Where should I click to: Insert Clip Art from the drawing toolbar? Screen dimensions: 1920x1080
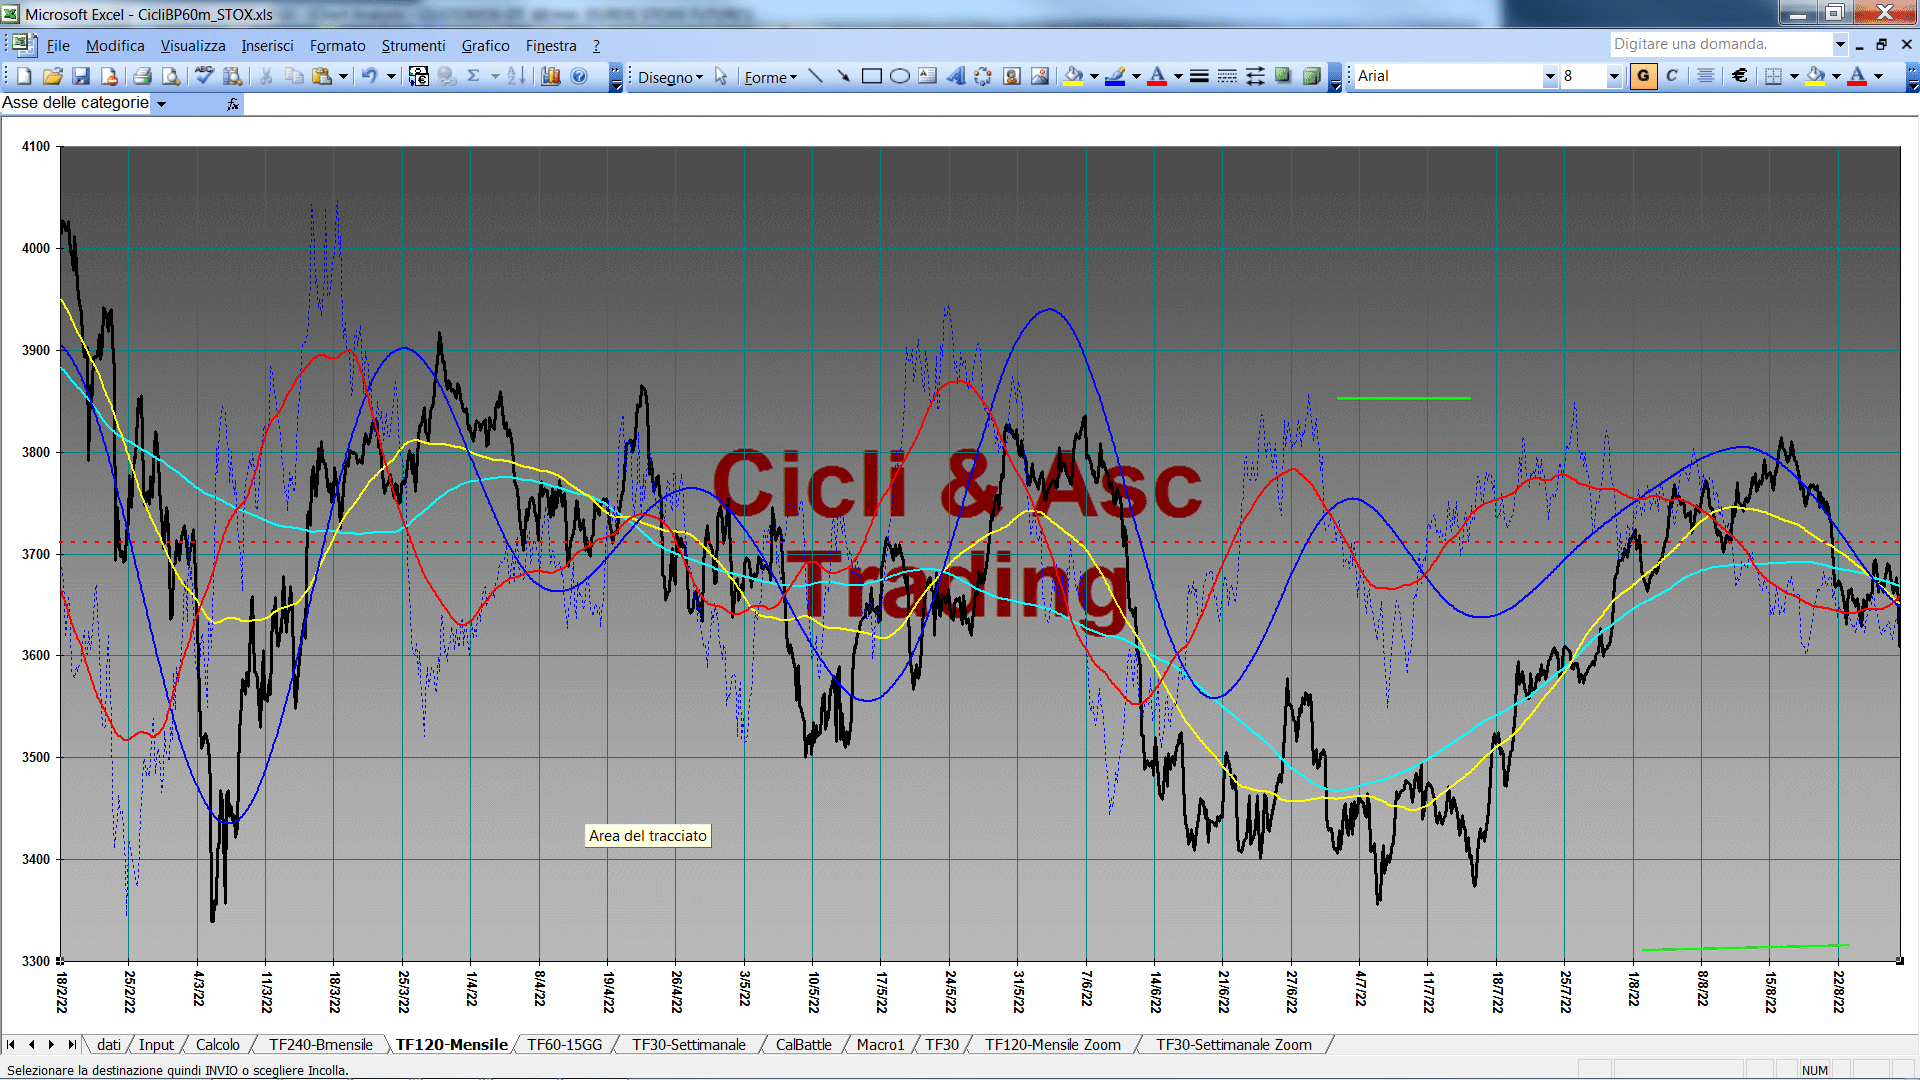pyautogui.click(x=1011, y=76)
